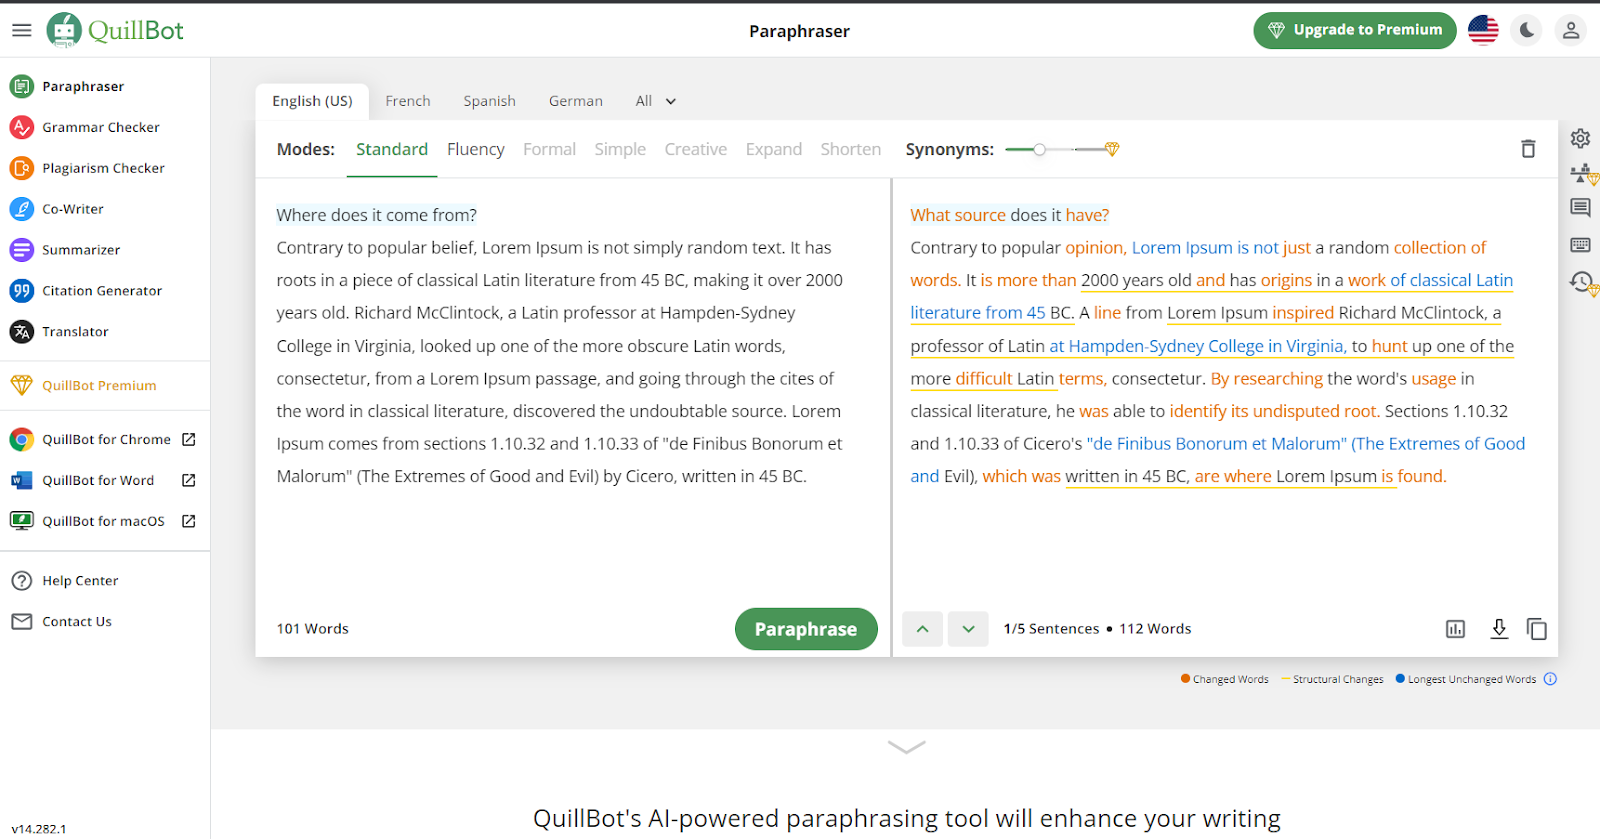This screenshot has width=1600, height=839.
Task: Open the user account profile
Action: (1571, 30)
